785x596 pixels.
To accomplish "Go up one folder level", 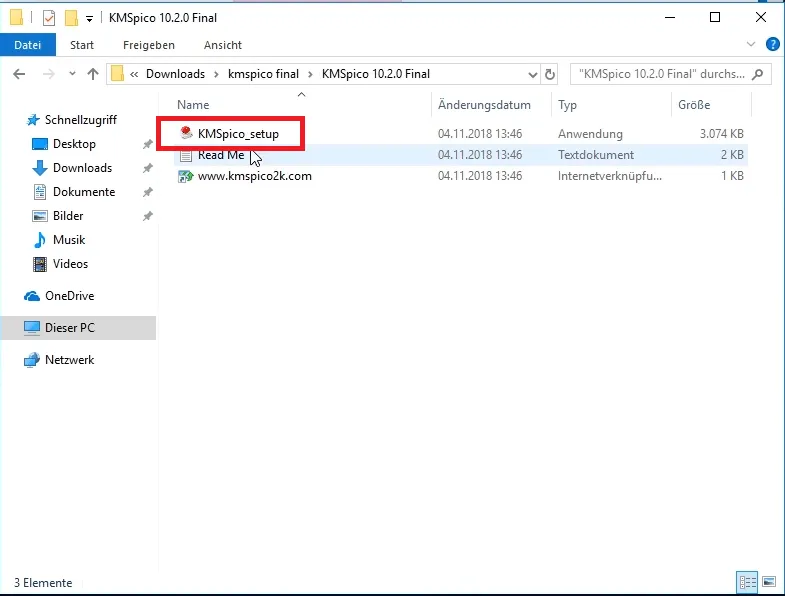I will click(x=93, y=74).
